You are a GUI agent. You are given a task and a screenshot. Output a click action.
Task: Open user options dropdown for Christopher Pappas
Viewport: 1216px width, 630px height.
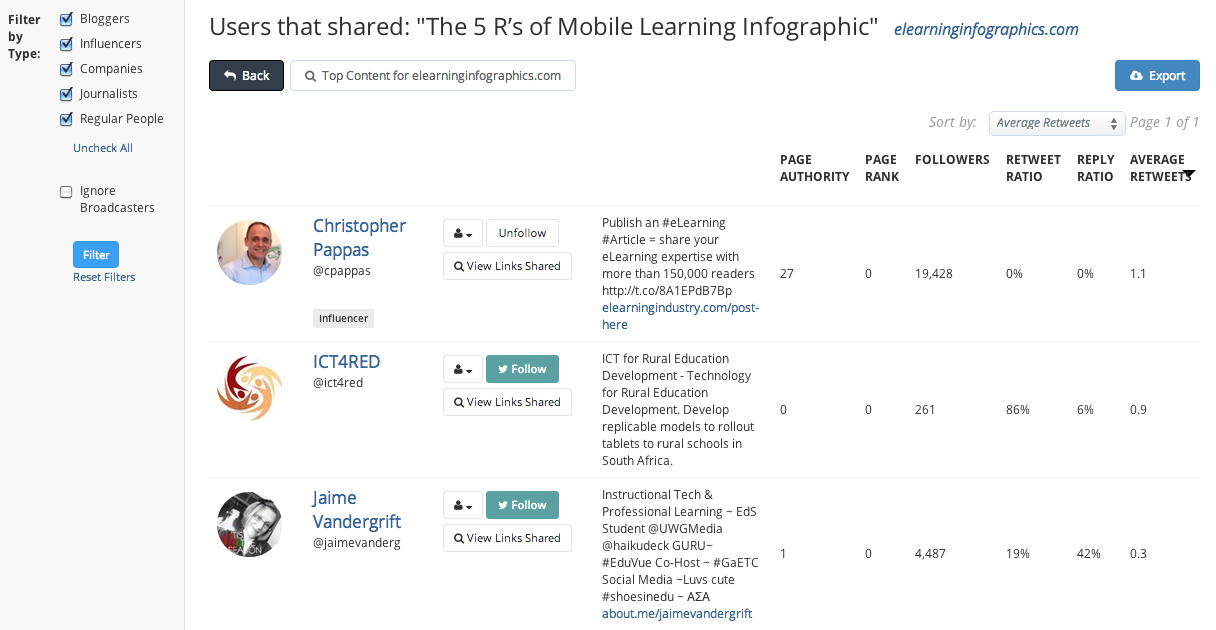(463, 233)
